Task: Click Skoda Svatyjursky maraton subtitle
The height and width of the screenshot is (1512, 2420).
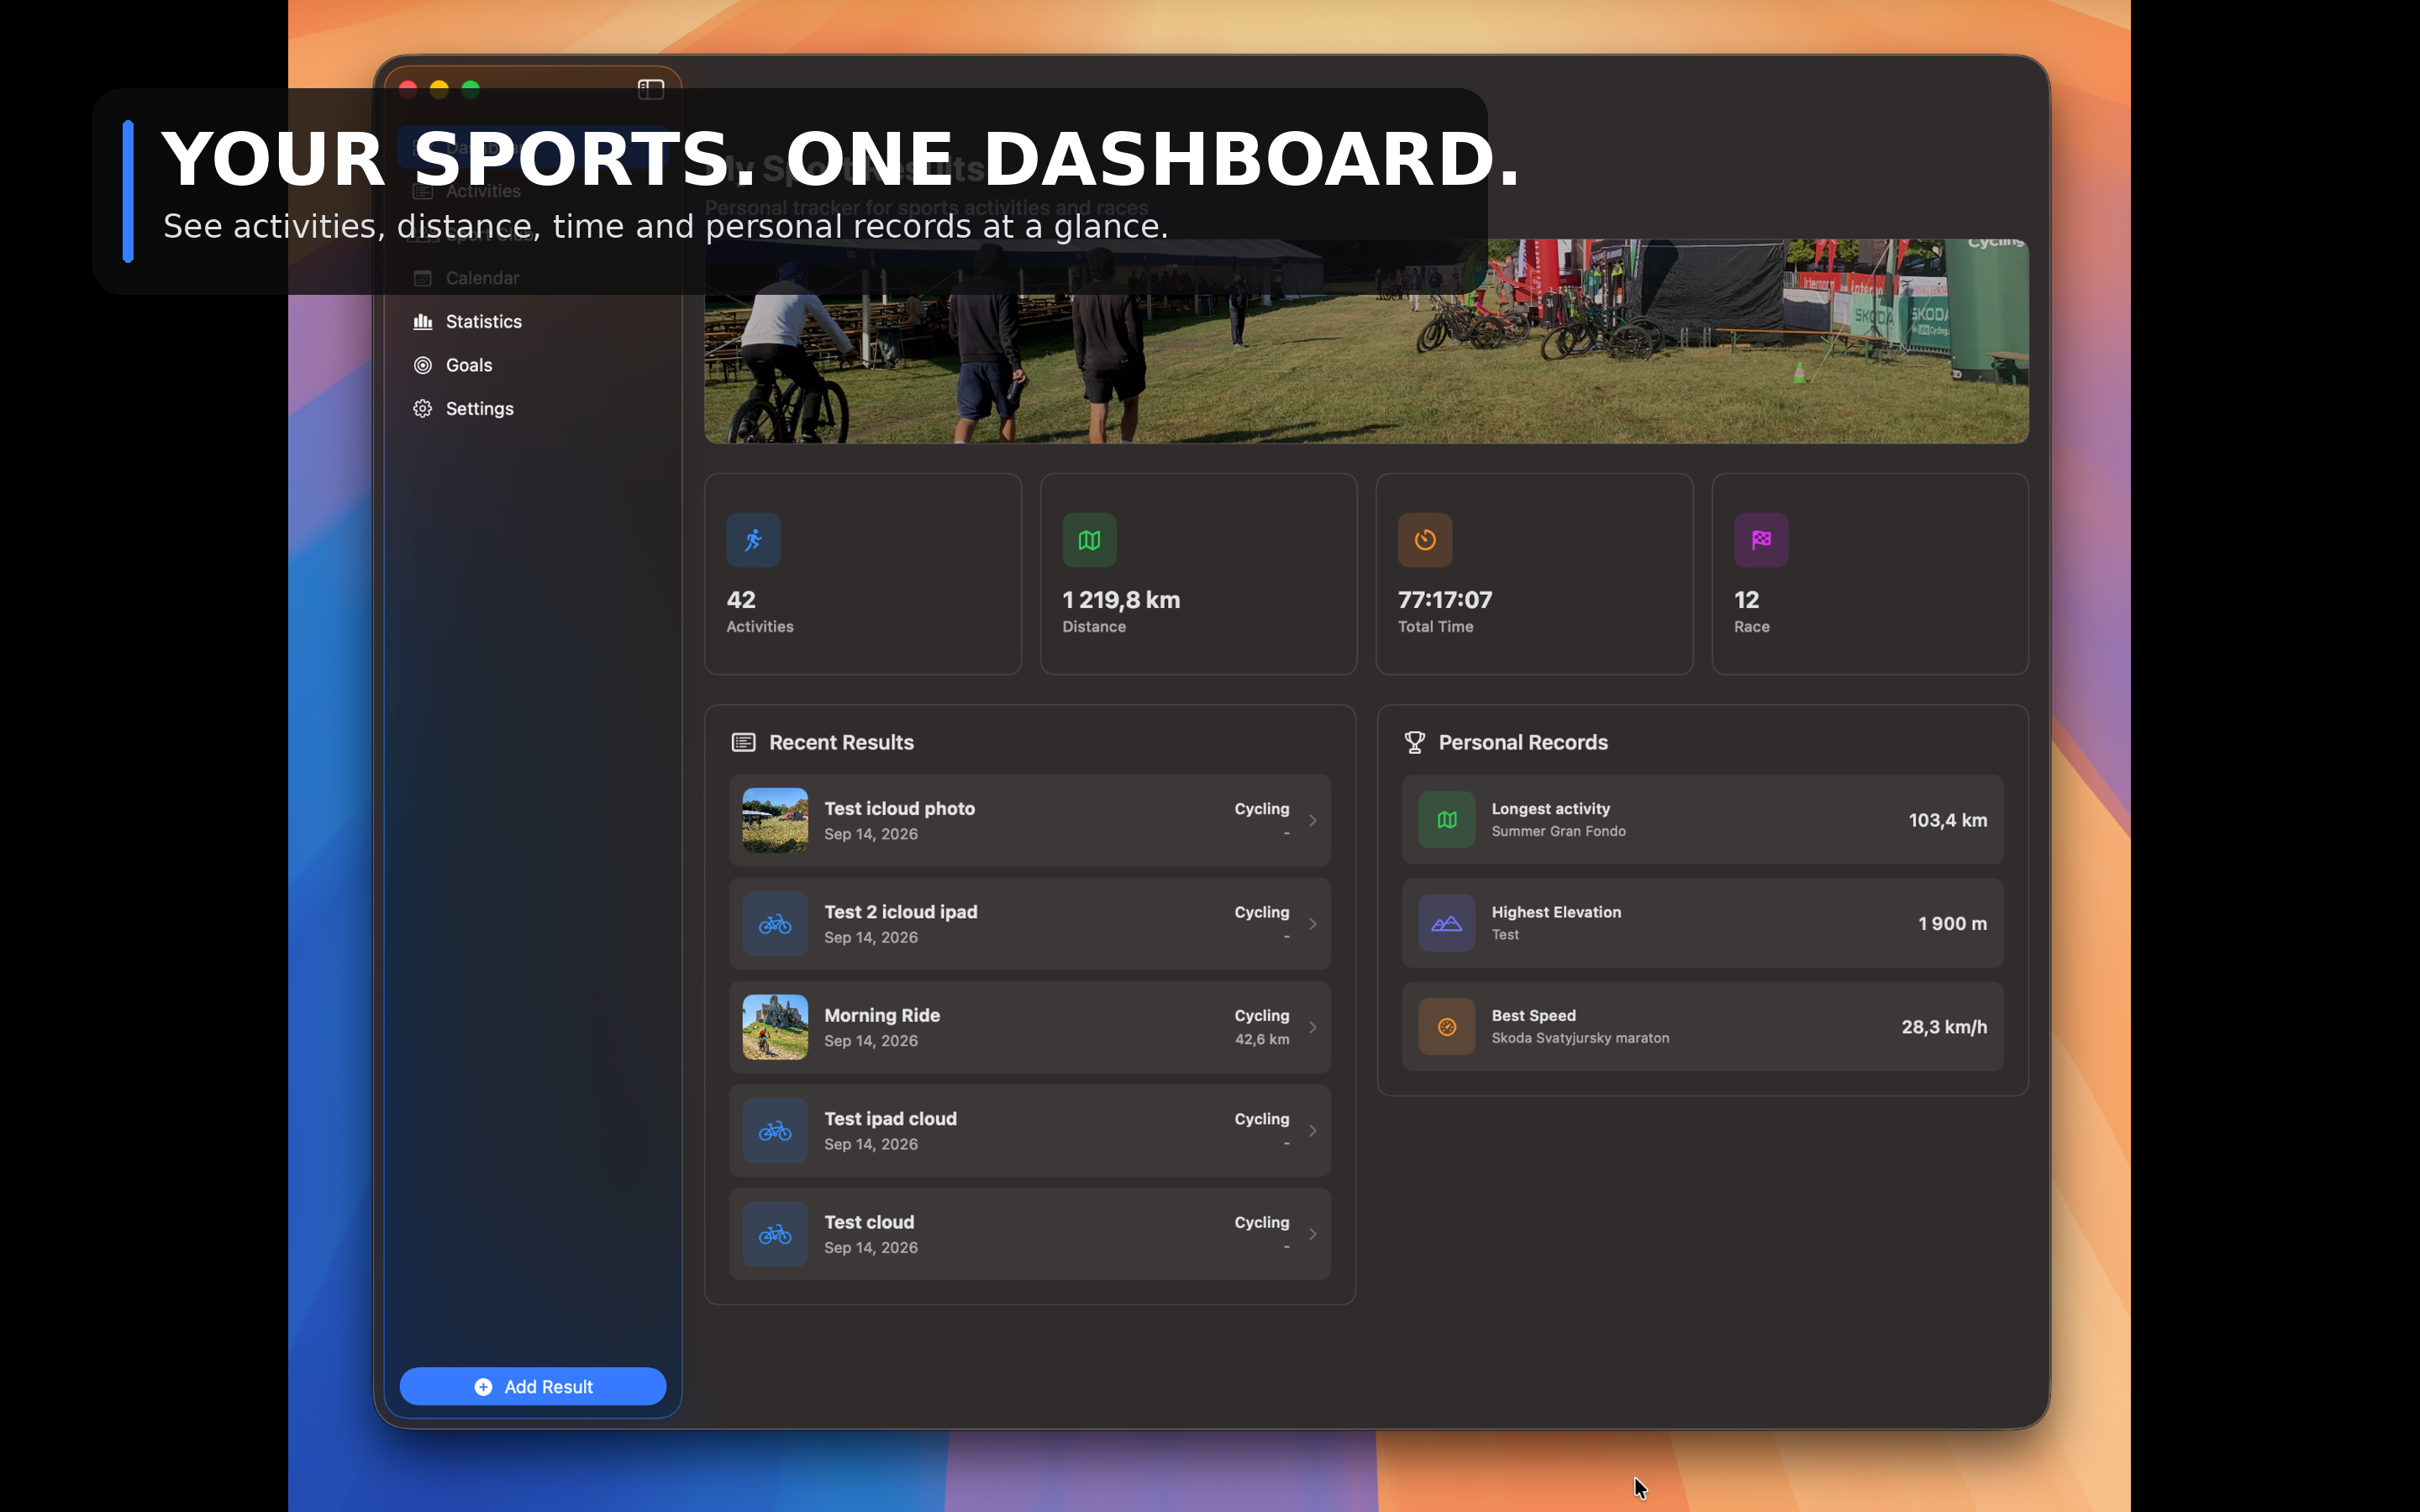Action: pyautogui.click(x=1580, y=1038)
